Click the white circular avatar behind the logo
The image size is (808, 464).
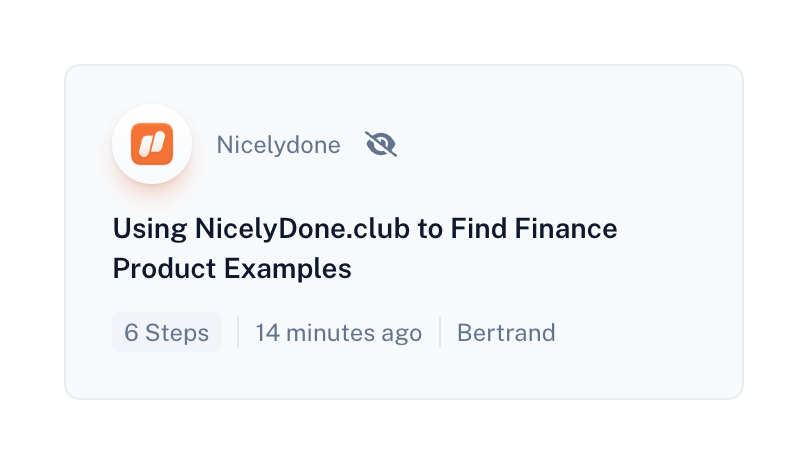pyautogui.click(x=126, y=126)
